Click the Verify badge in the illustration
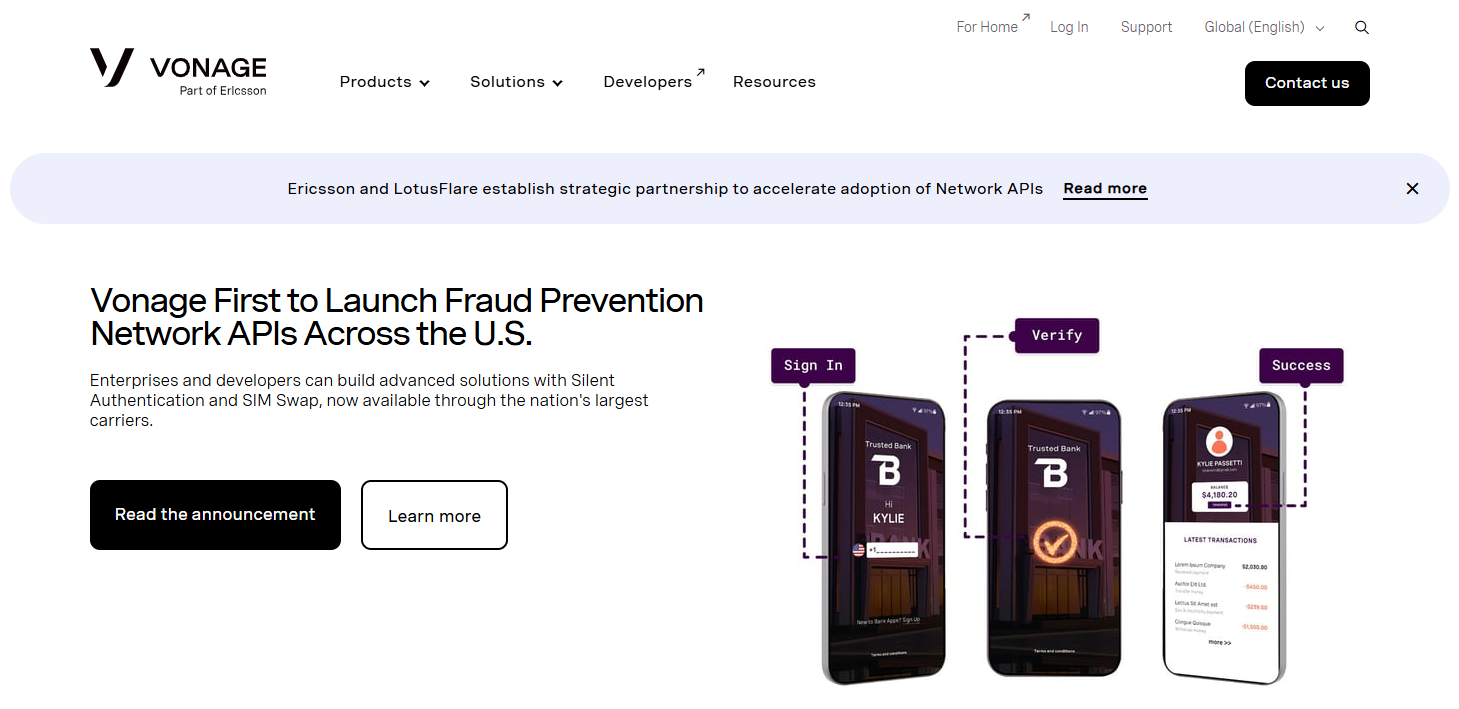This screenshot has width=1459, height=709. pyautogui.click(x=1056, y=335)
